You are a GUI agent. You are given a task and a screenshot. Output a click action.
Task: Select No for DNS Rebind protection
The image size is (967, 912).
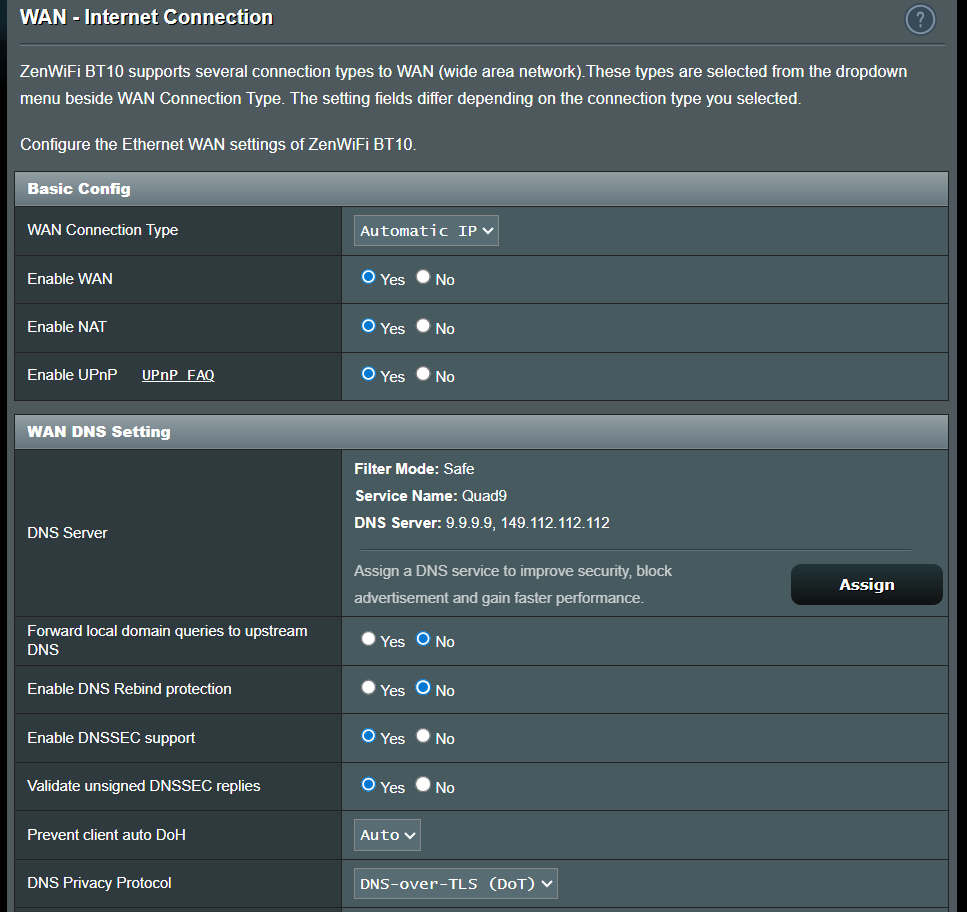click(423, 688)
